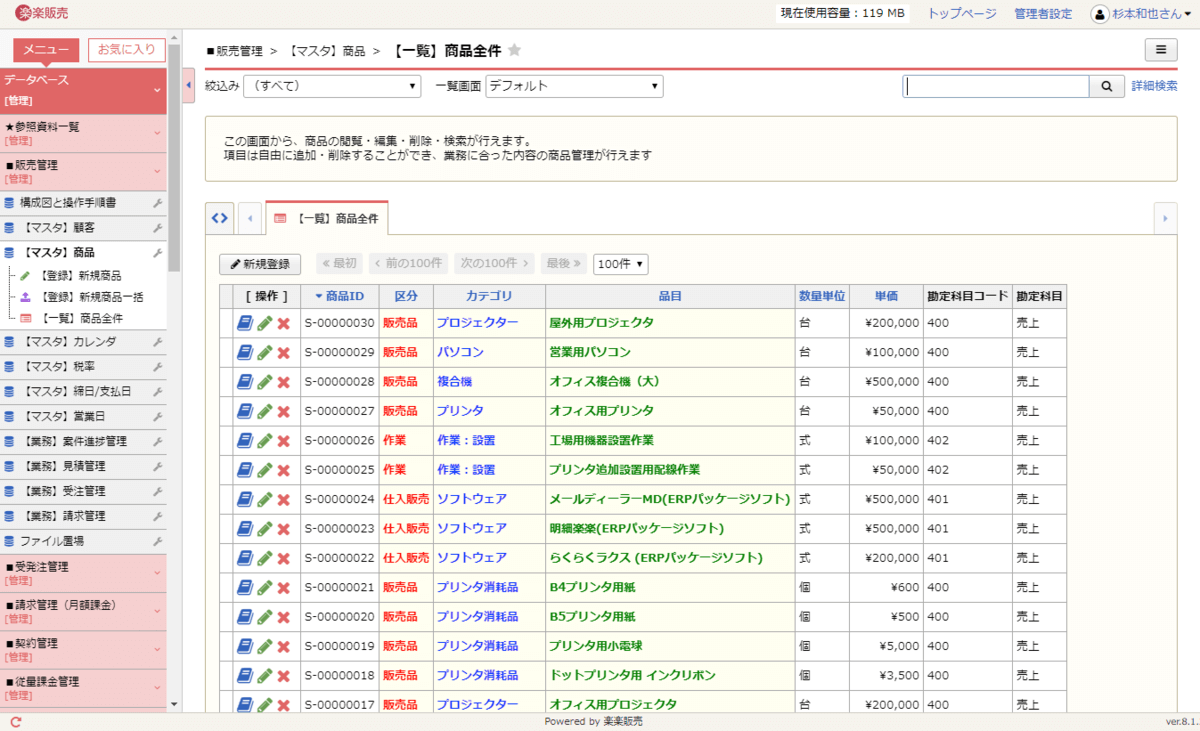The height and width of the screenshot is (731, 1200).
Task: Click wrench icon next to 【マスタ】顧客
Action: (x=157, y=228)
